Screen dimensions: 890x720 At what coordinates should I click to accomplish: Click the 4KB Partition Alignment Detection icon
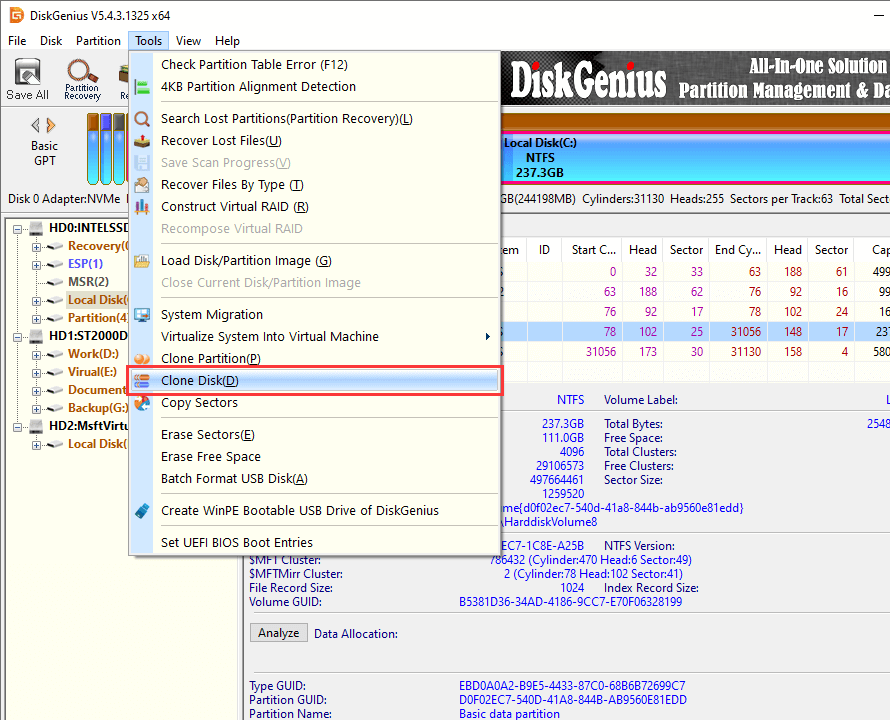coord(142,87)
